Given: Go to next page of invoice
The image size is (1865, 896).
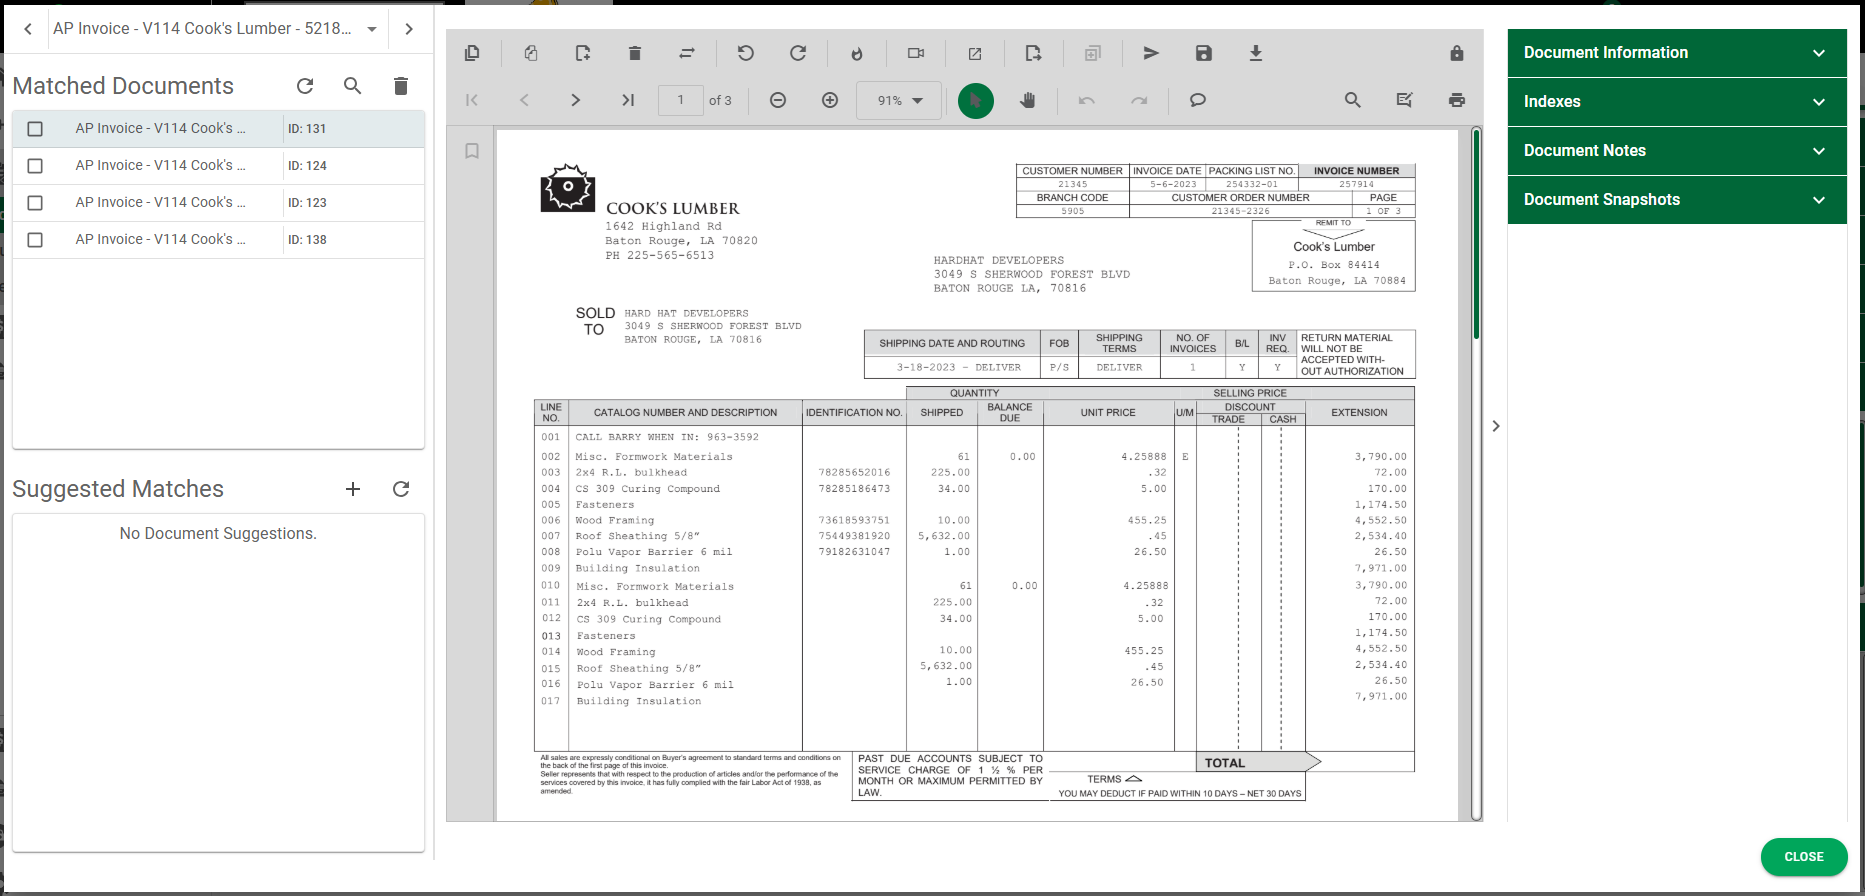Looking at the screenshot, I should click(575, 100).
